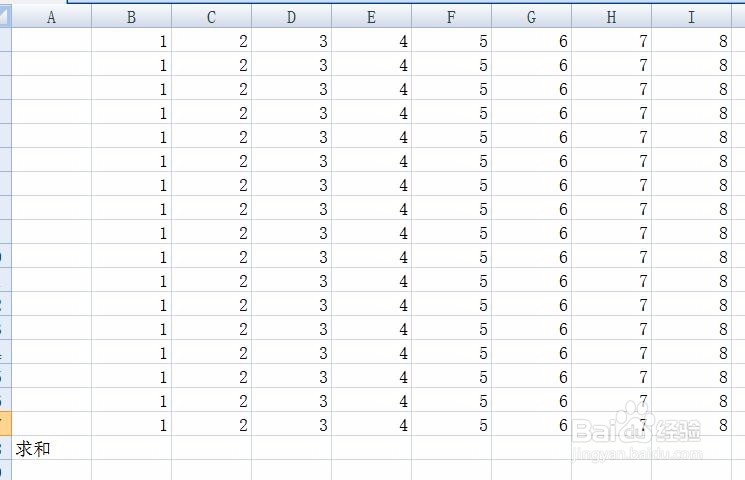Image resolution: width=745 pixels, height=480 pixels.
Task: Select column I header
Action: coord(691,17)
